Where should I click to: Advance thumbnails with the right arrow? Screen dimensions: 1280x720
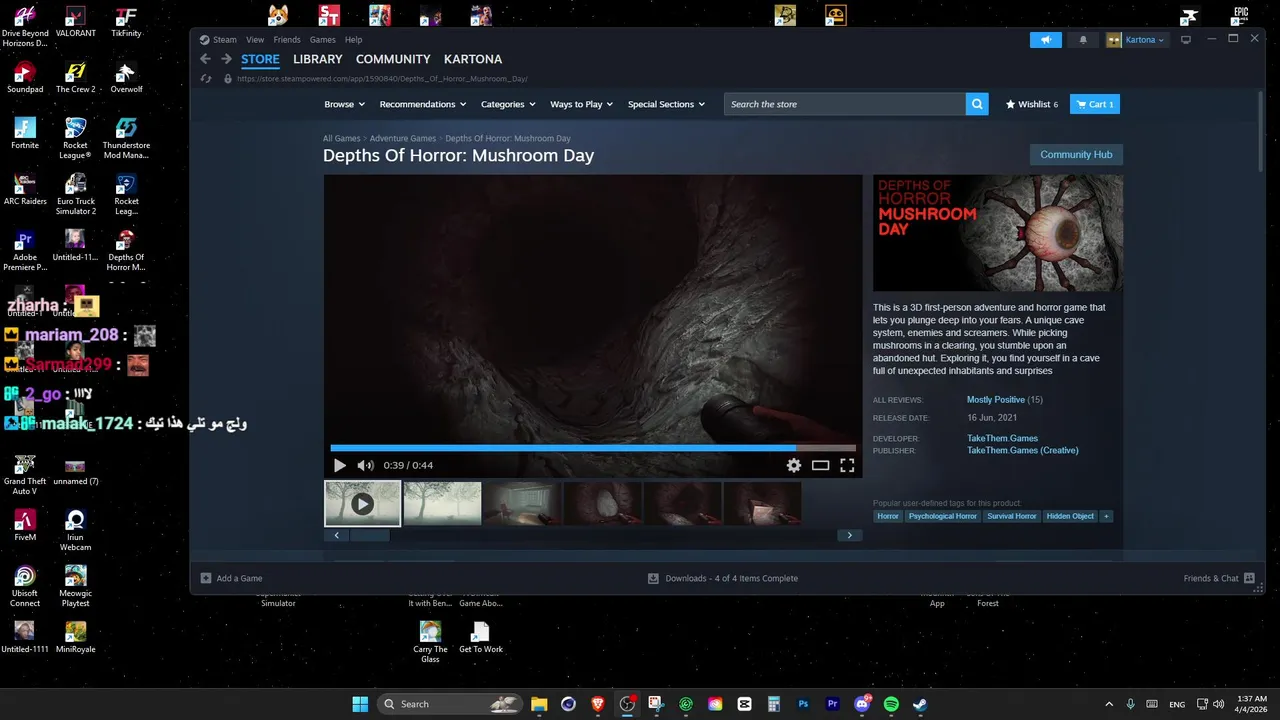(x=850, y=535)
